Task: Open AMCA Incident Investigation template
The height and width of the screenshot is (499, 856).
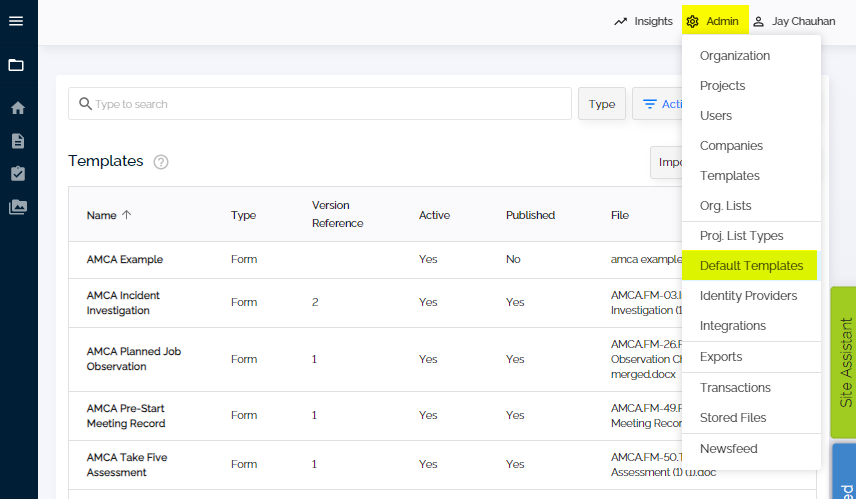Action: (x=123, y=302)
